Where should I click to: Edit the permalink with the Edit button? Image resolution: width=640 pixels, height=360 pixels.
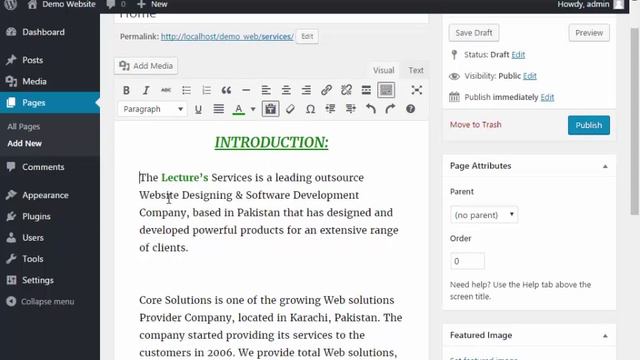click(307, 36)
